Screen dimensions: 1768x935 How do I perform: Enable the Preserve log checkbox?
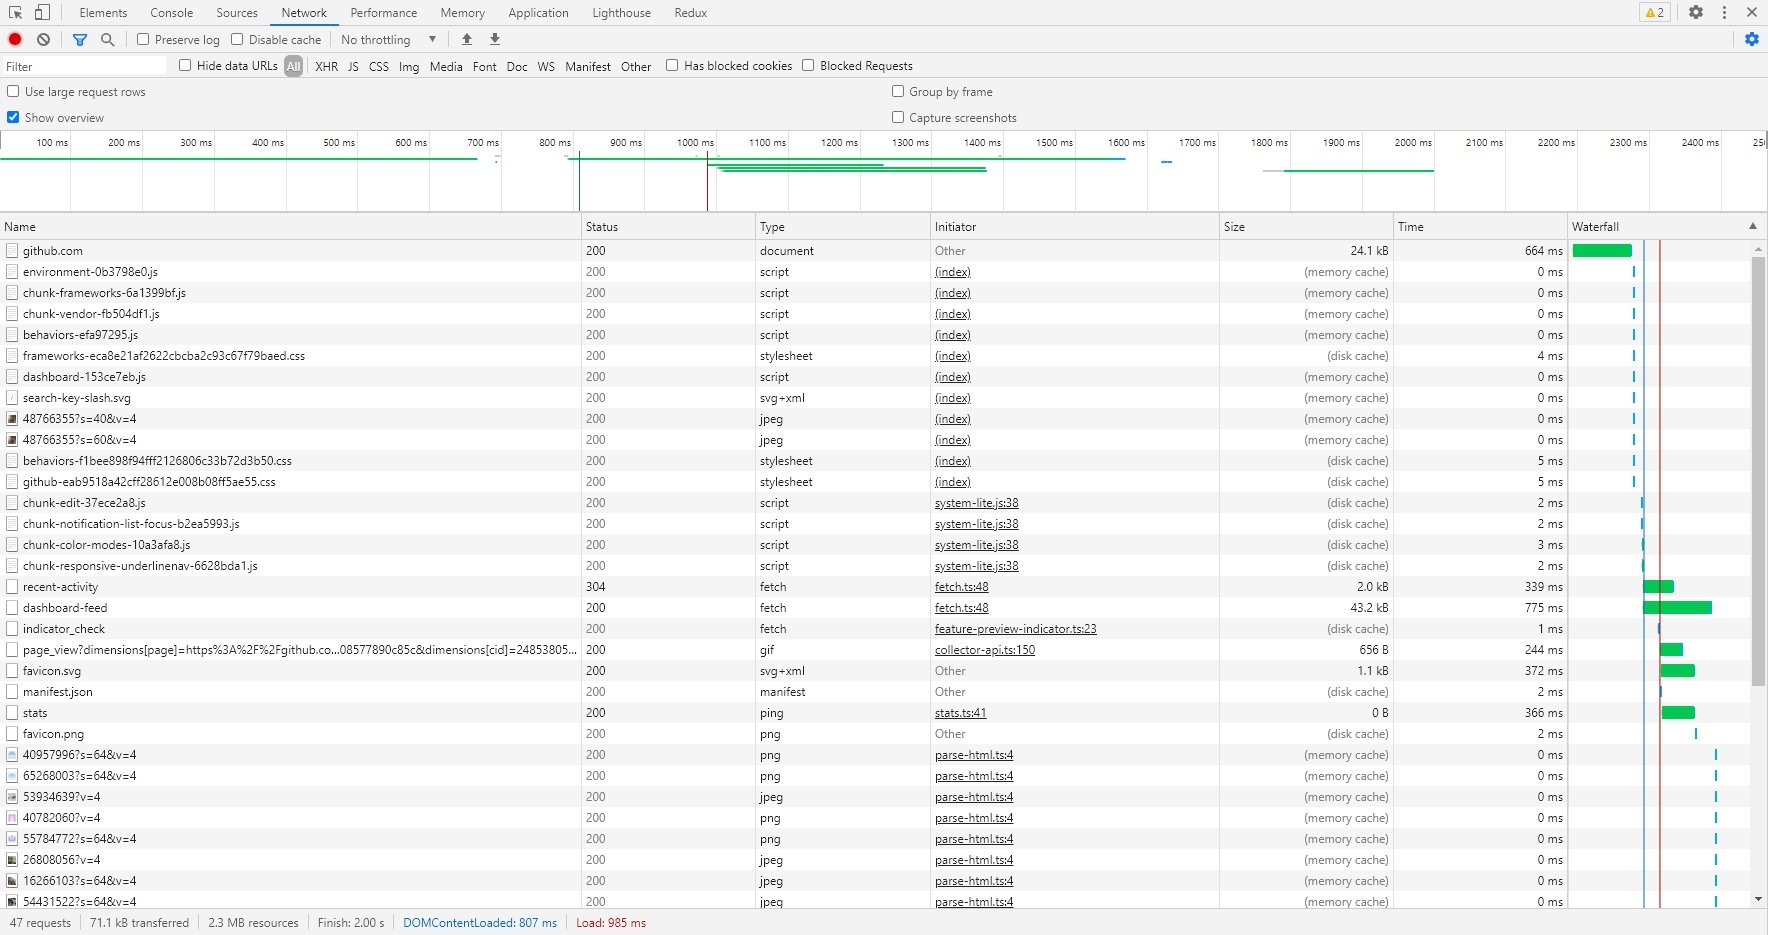pyautogui.click(x=143, y=39)
